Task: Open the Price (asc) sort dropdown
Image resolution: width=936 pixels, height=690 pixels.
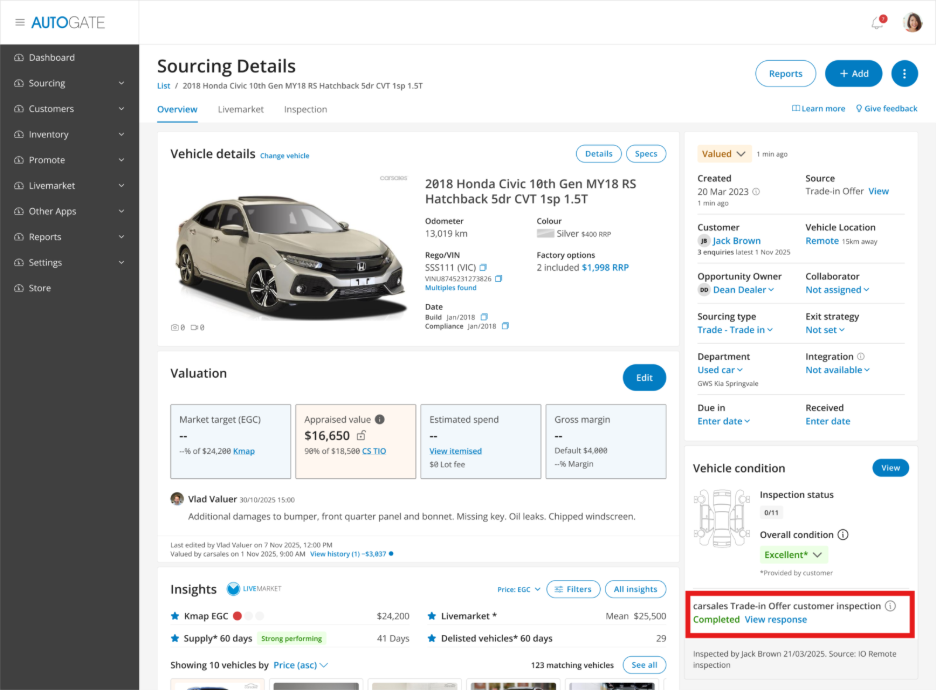Action: pyautogui.click(x=301, y=665)
